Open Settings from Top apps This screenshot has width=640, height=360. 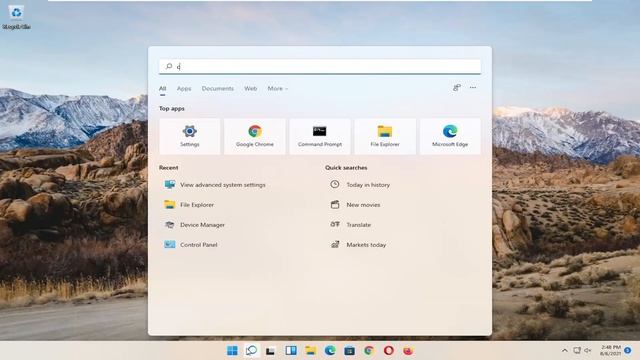[190, 136]
